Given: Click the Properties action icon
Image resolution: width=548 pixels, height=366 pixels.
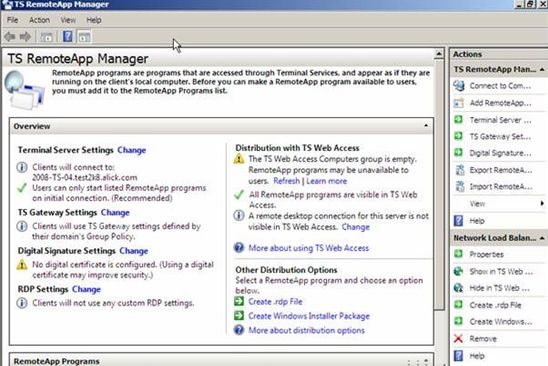Looking at the screenshot, I should tap(459, 254).
